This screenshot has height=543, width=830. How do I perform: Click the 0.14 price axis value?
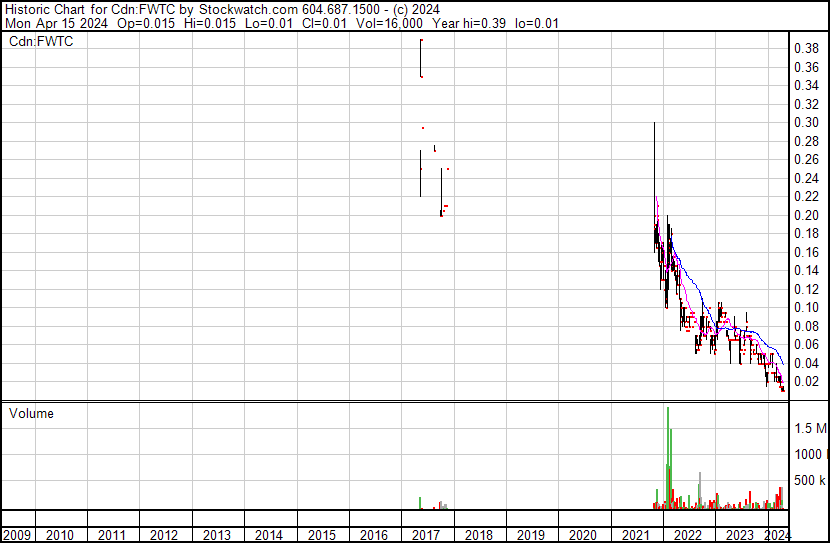pyautogui.click(x=807, y=270)
